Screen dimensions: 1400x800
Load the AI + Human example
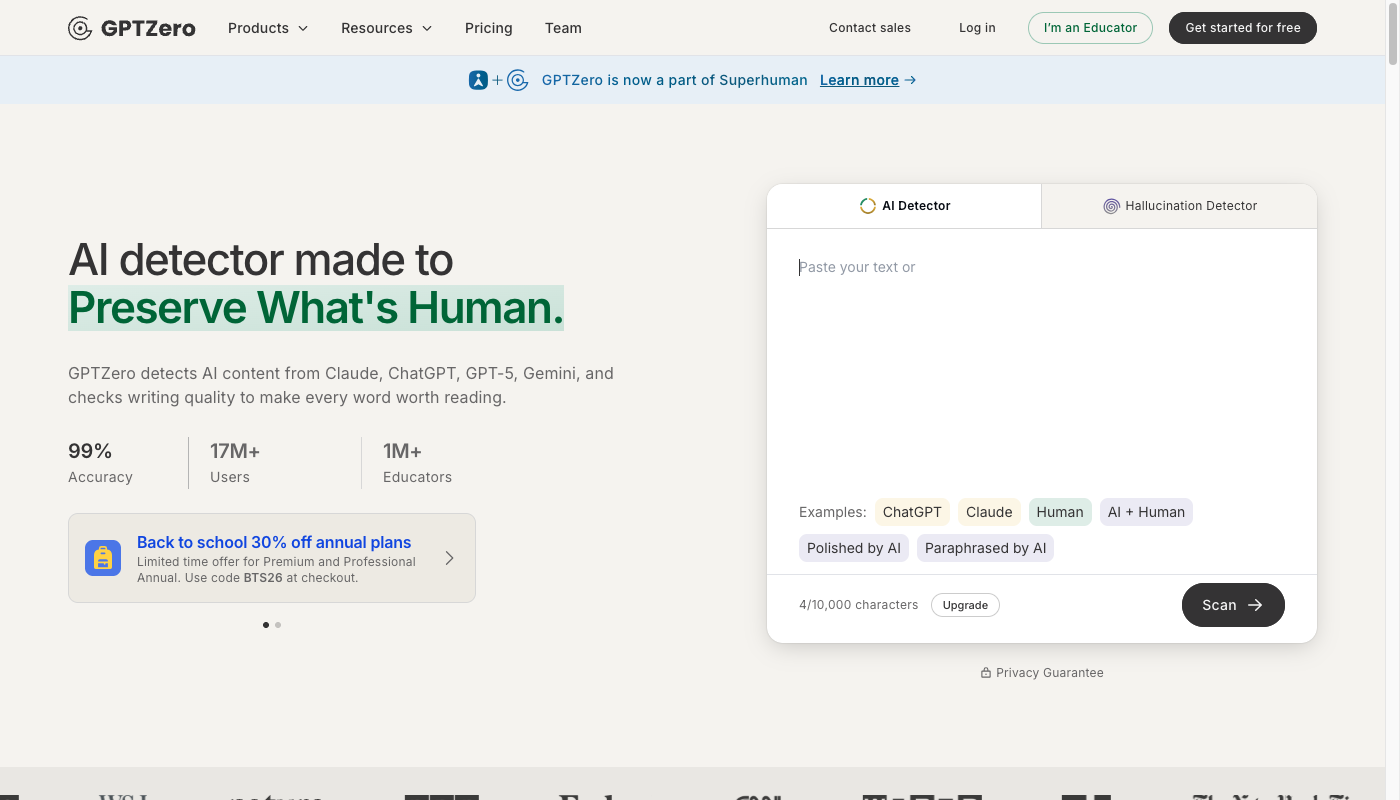(x=1146, y=512)
